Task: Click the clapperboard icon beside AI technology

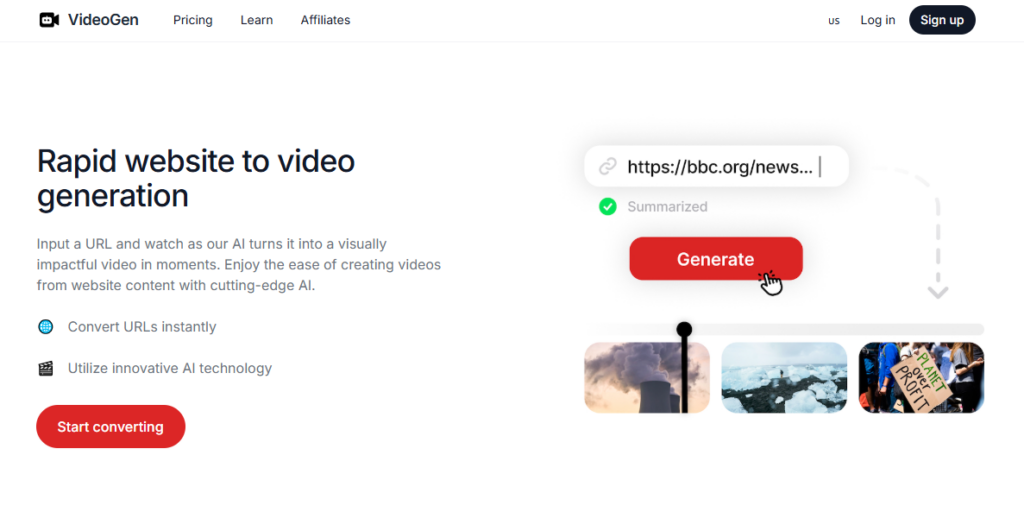Action: point(46,368)
